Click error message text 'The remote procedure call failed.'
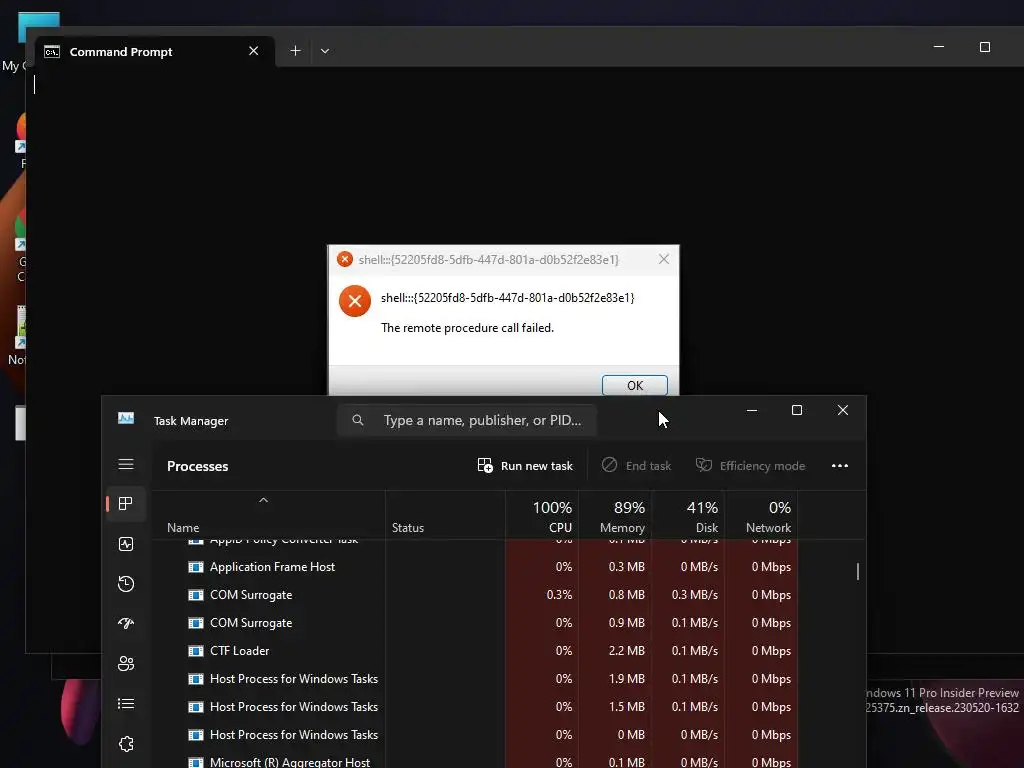Image resolution: width=1024 pixels, height=768 pixels. coord(467,328)
